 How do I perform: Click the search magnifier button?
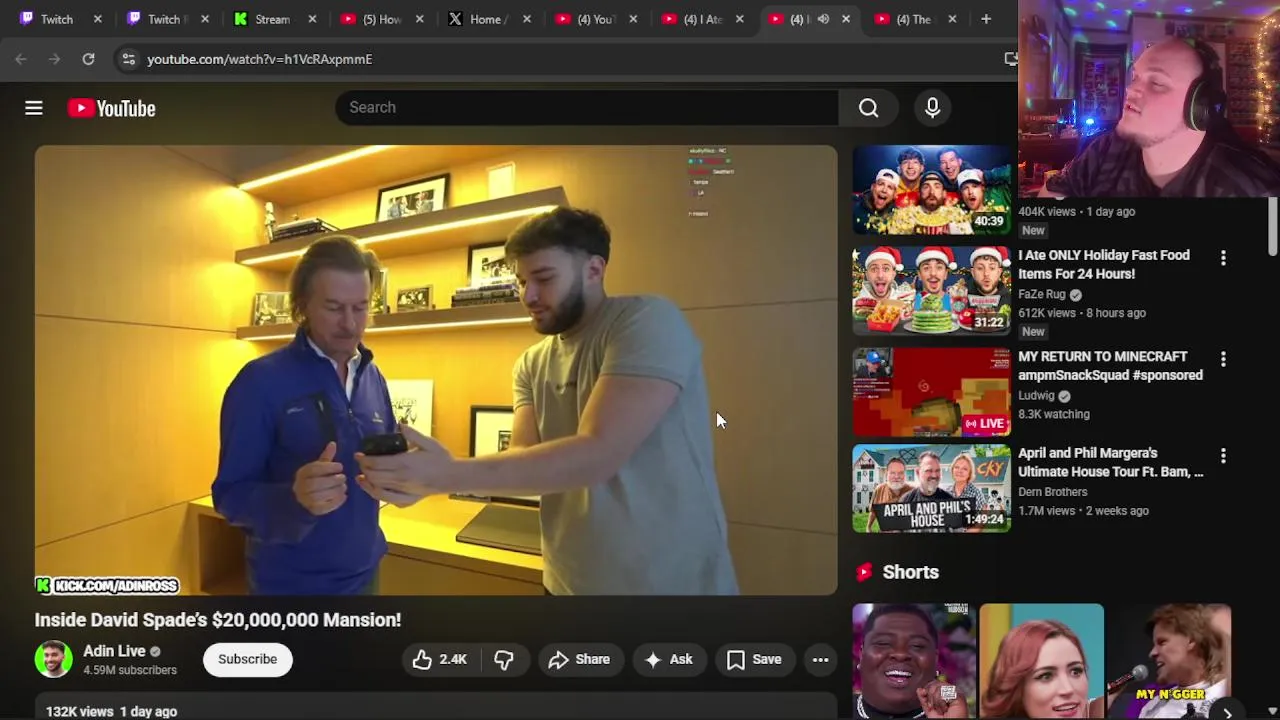[x=868, y=107]
